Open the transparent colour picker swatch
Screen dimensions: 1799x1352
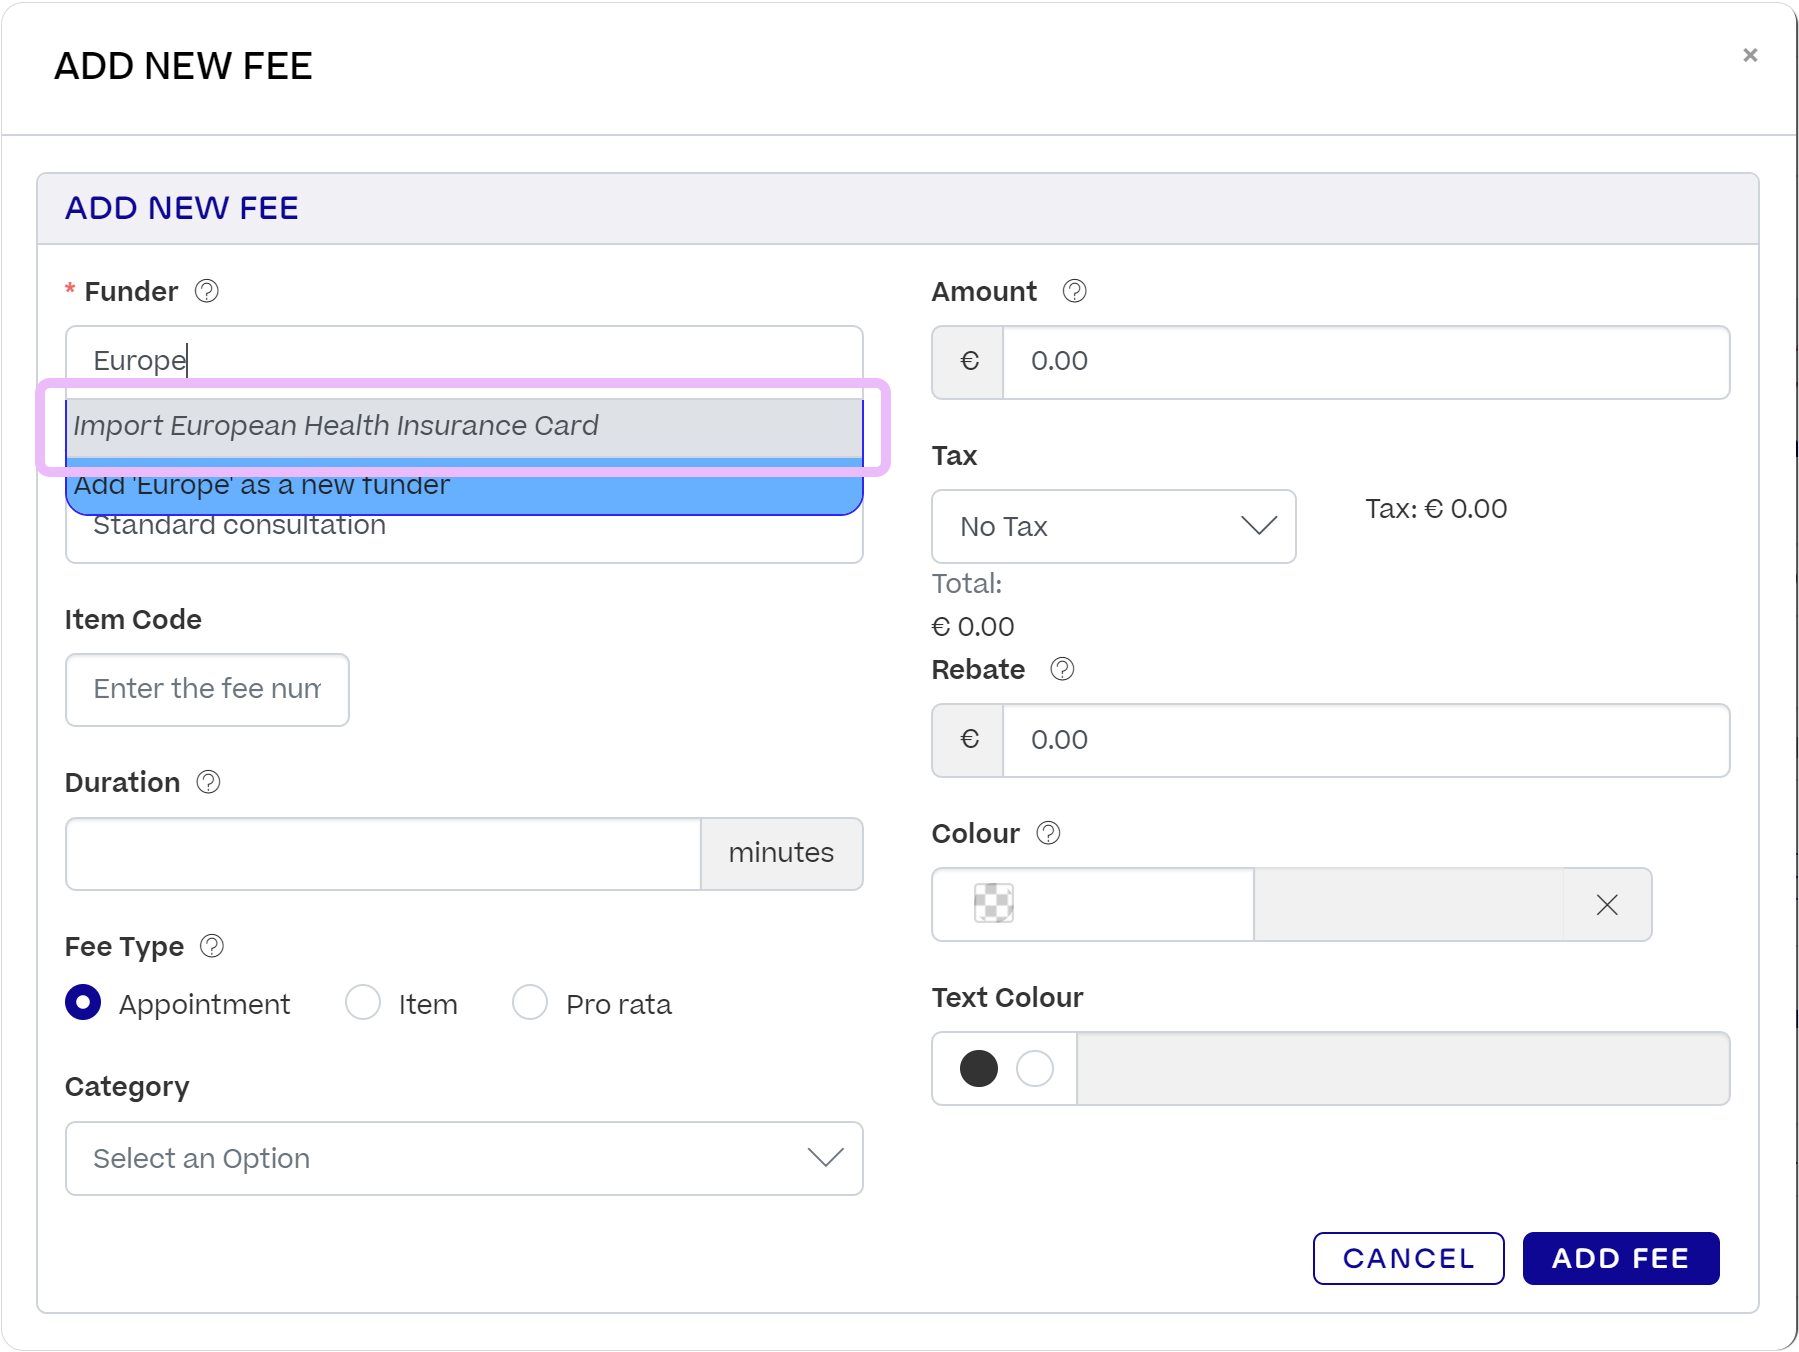tap(994, 903)
